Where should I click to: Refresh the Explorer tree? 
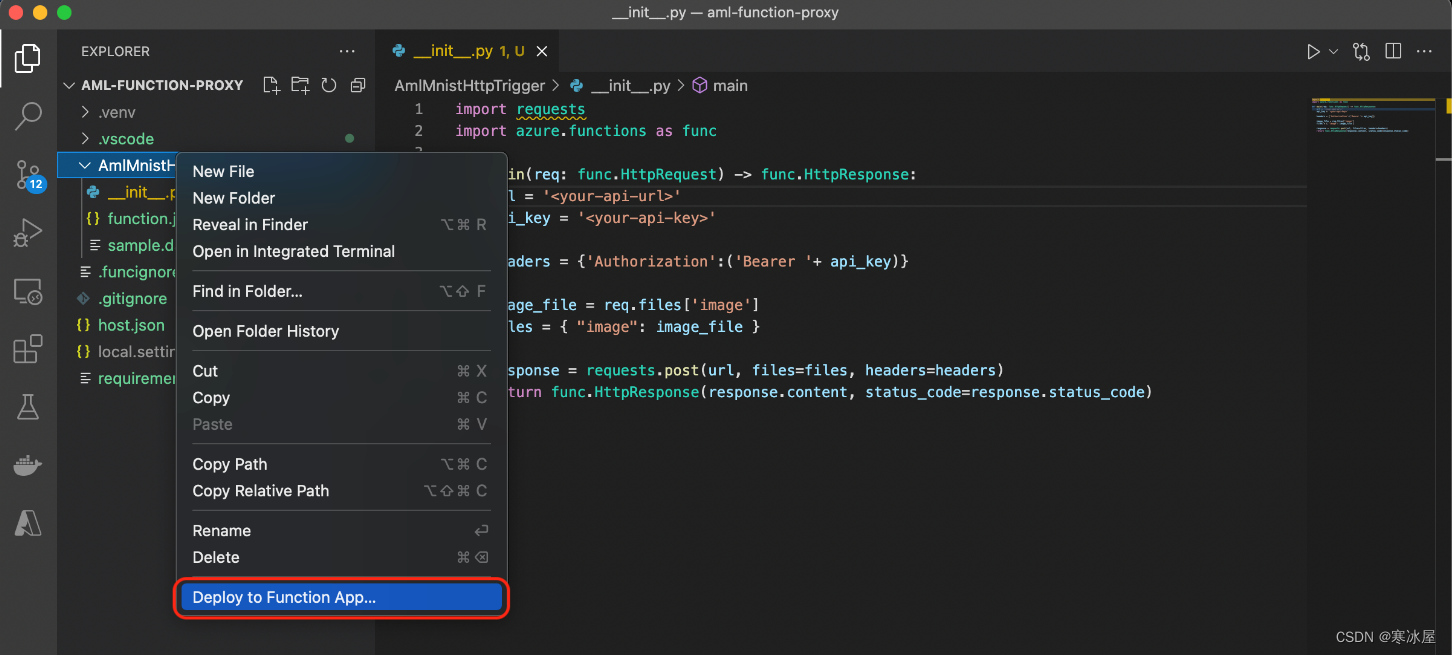pyautogui.click(x=329, y=85)
